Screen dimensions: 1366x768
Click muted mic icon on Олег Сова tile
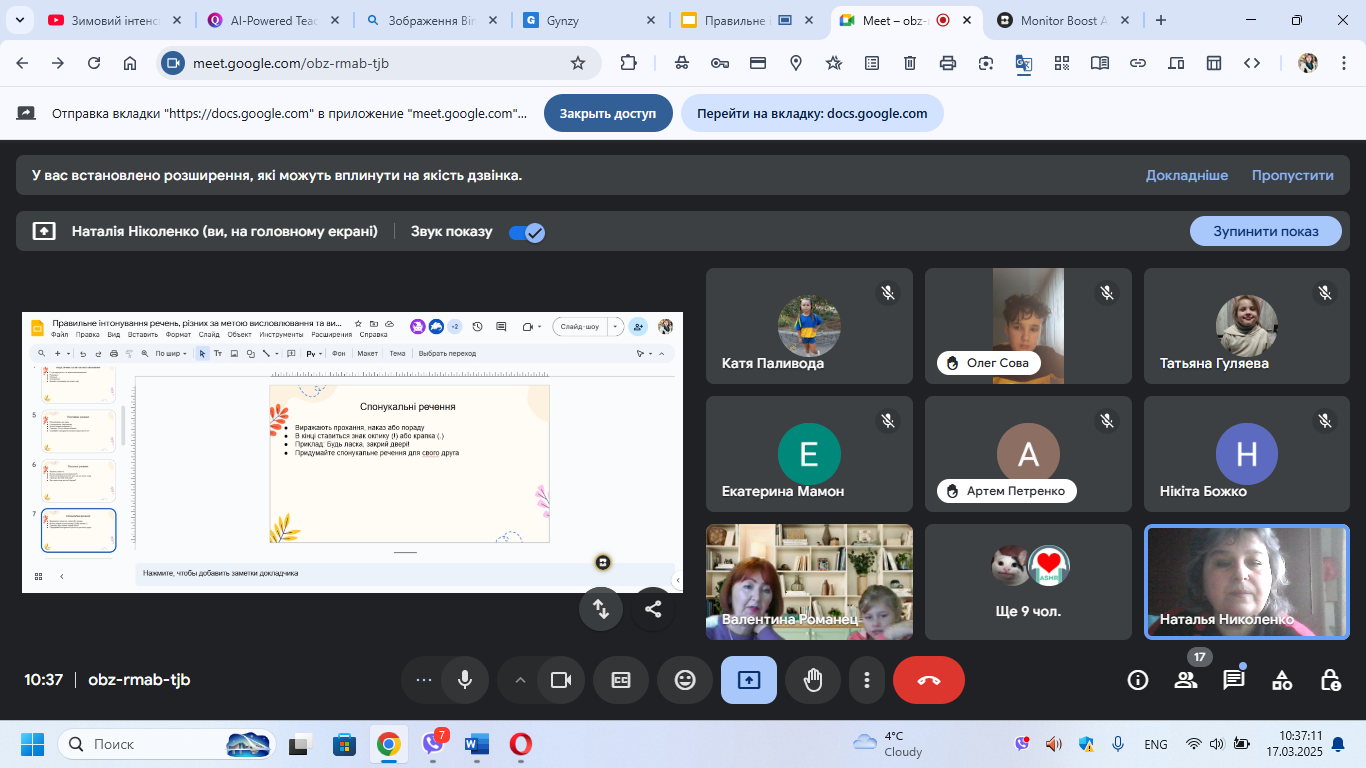tap(1106, 293)
